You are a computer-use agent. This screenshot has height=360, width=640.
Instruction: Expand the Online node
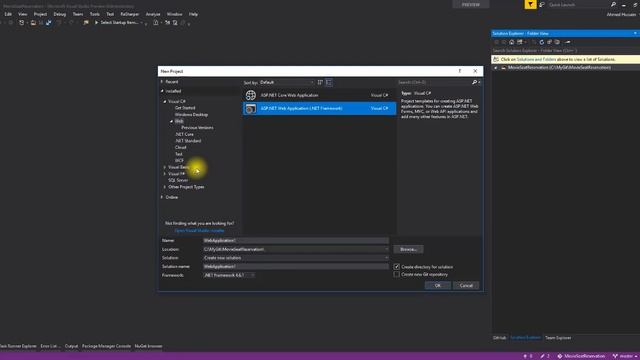(162, 197)
